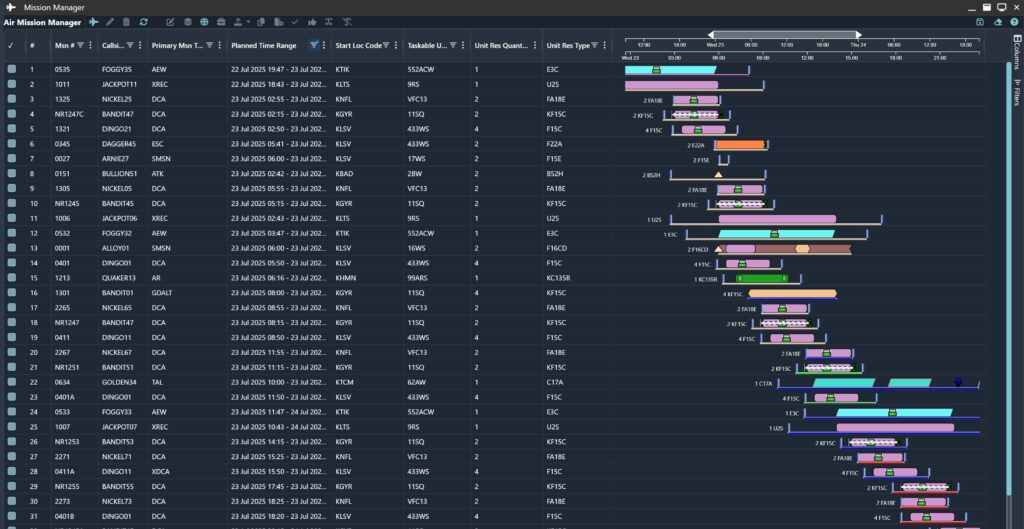This screenshot has height=529, width=1024.
Task: Click the blue circle marker on GOLDEN34 row
Action: point(958,382)
